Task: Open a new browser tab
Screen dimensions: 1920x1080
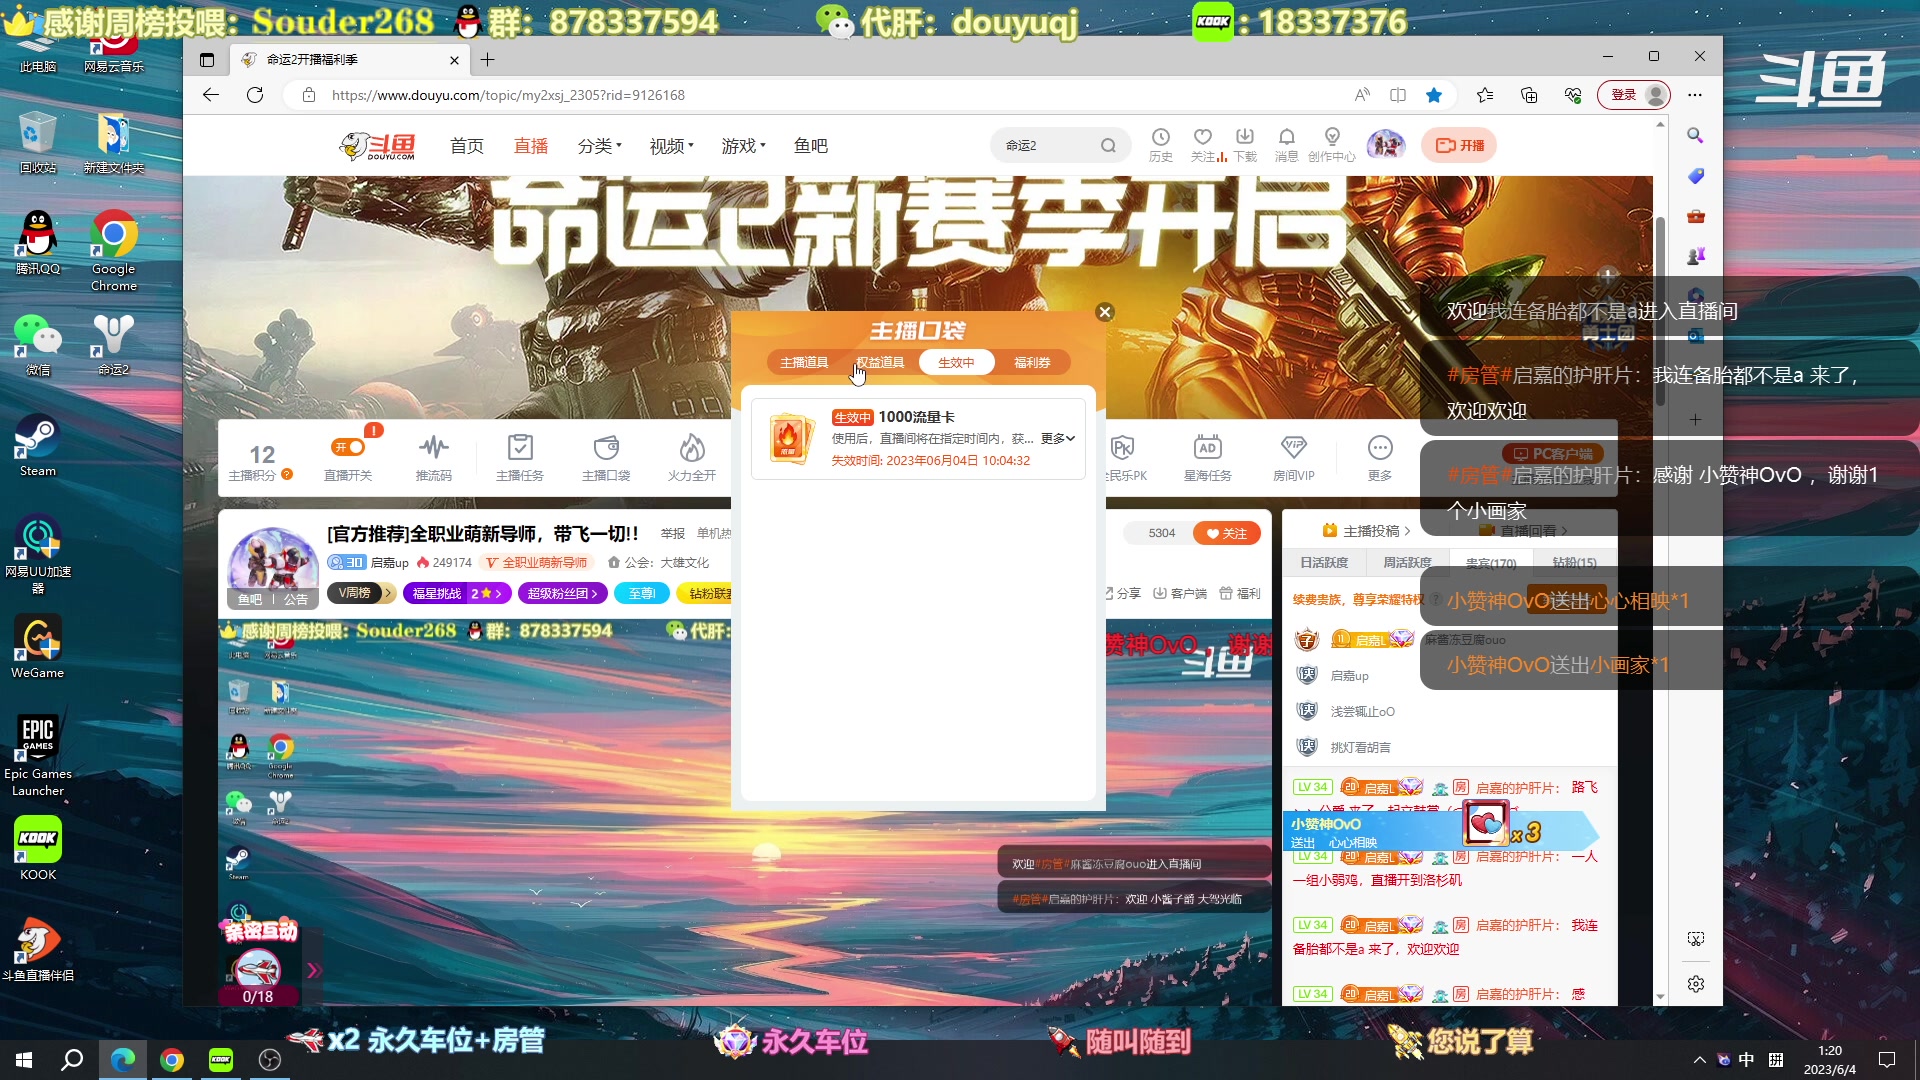Action: 487,60
